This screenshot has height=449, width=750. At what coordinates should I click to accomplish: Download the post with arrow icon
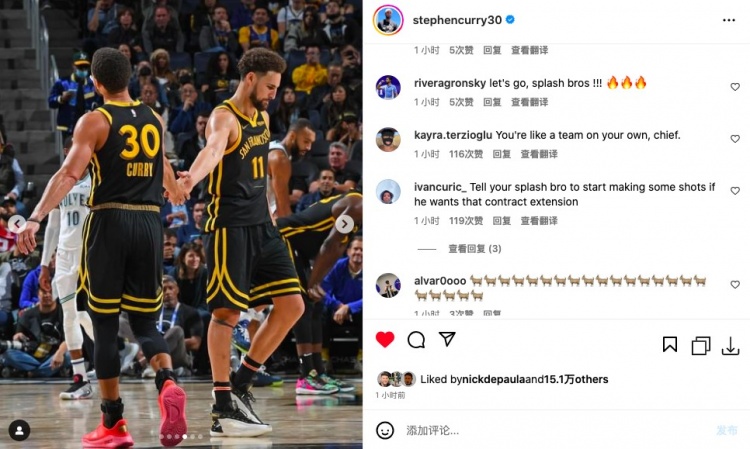point(730,346)
